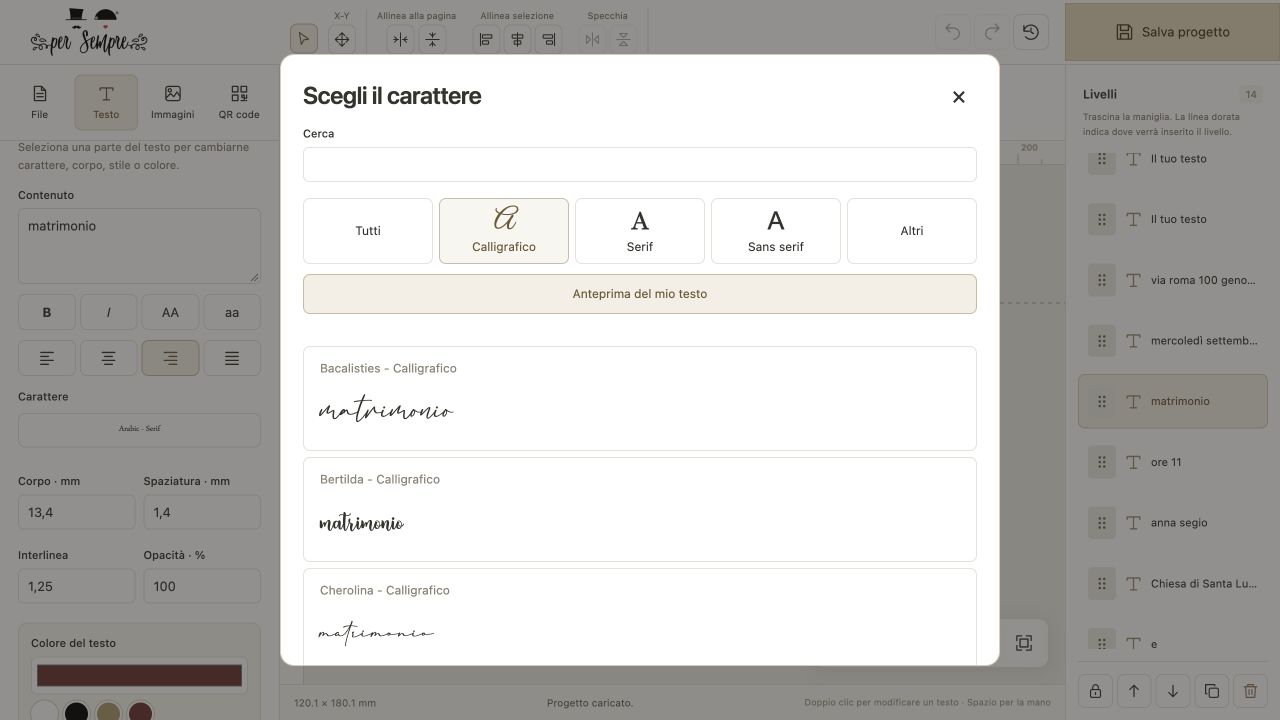This screenshot has width=1280, height=720.
Task: Activate the X-Y move tool
Action: (342, 39)
